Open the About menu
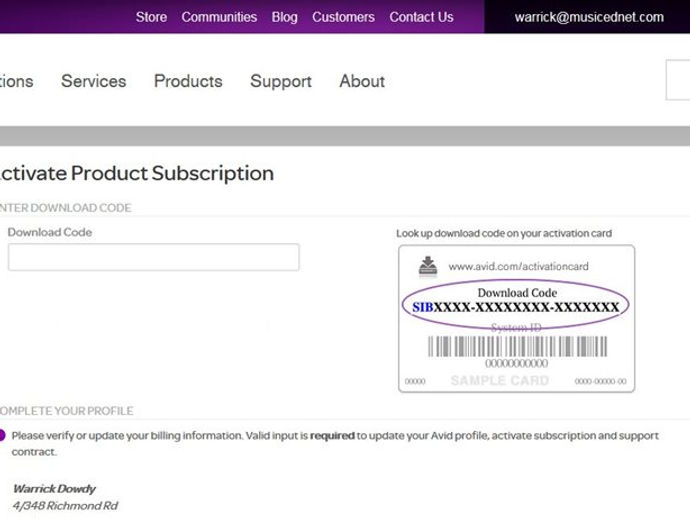The width and height of the screenshot is (690, 518). coord(362,81)
